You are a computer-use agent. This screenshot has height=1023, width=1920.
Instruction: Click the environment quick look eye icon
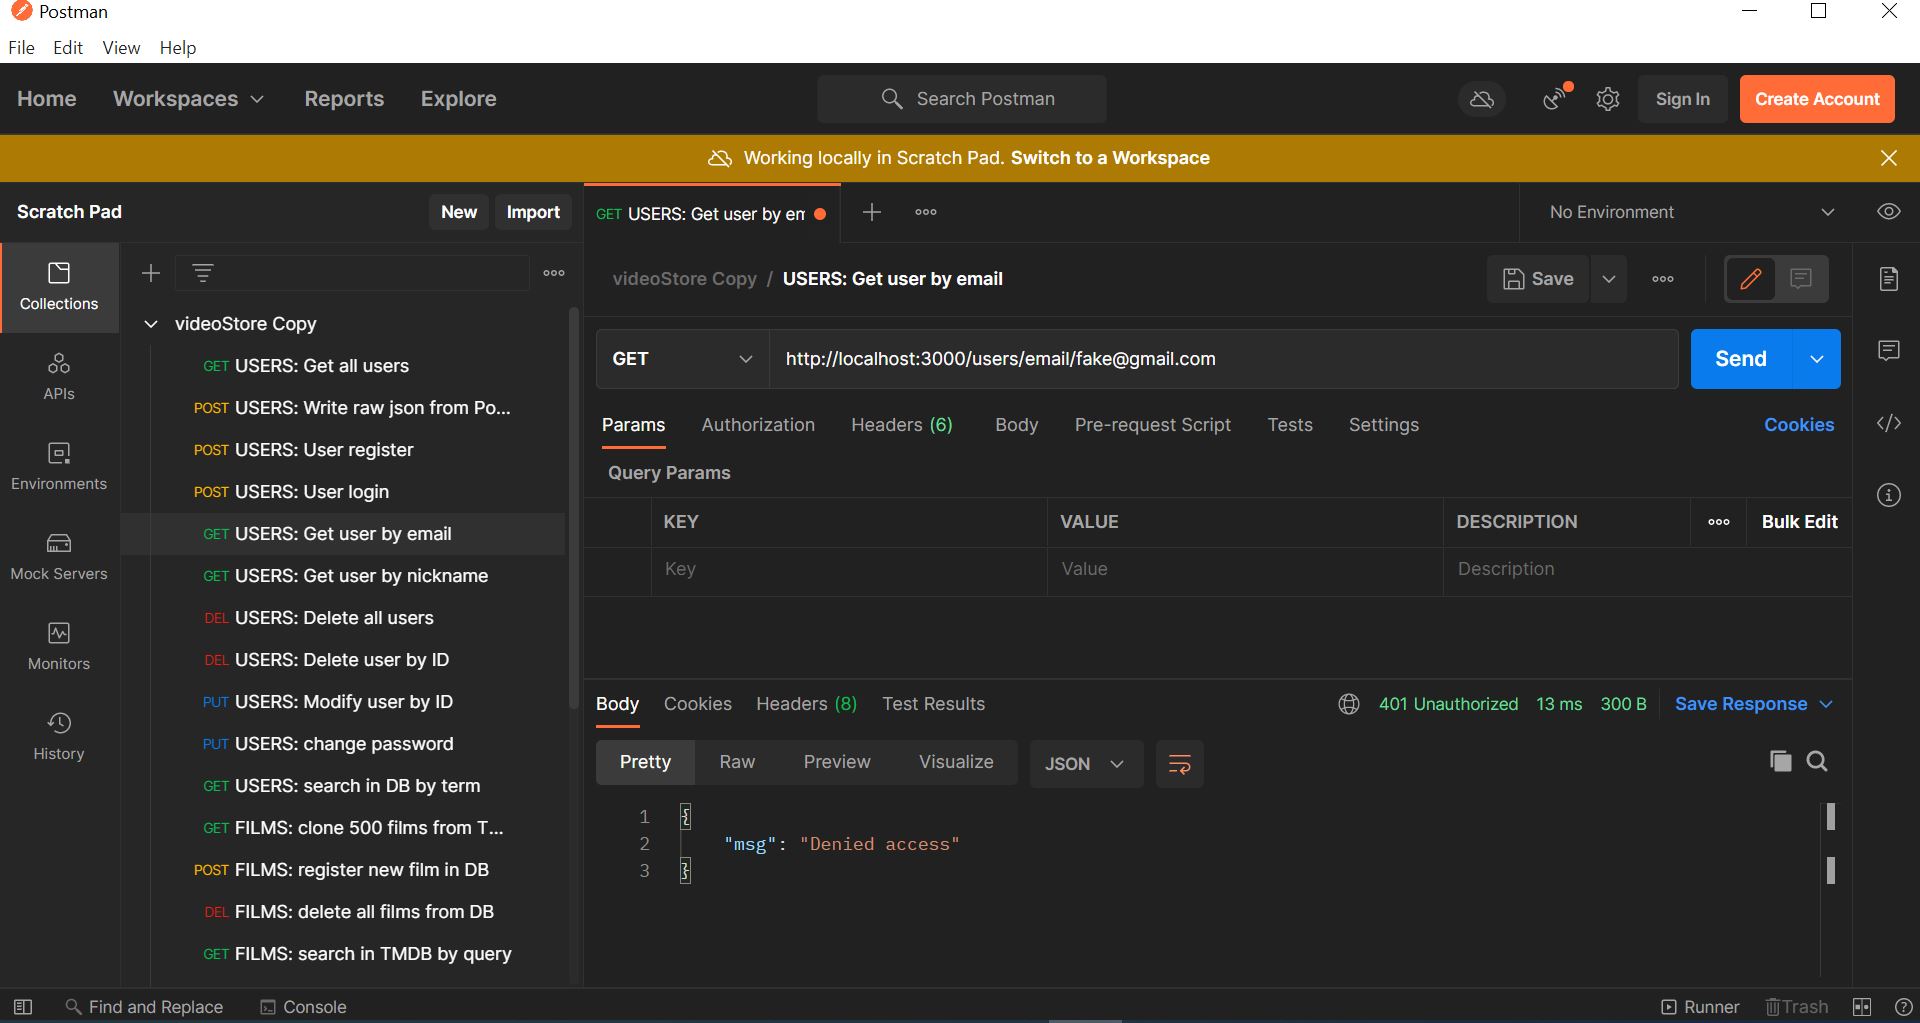[x=1888, y=212]
